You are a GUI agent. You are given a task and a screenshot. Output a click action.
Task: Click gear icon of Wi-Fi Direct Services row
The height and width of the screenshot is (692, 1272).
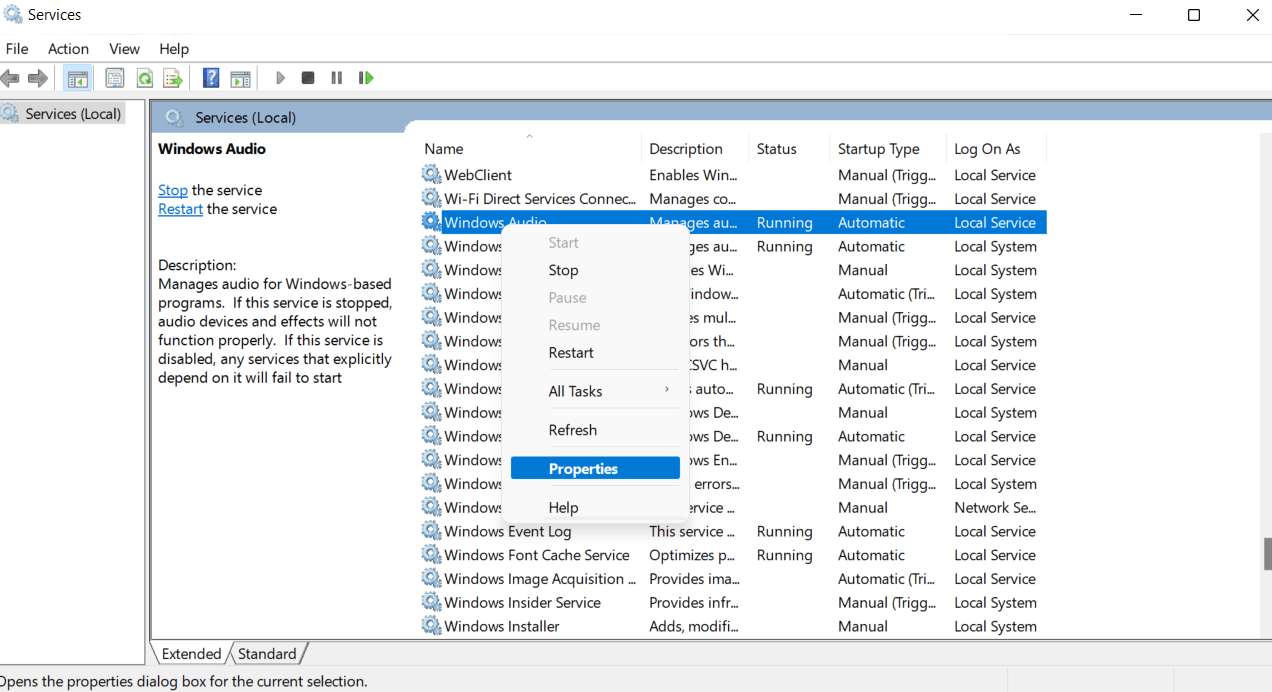pyautogui.click(x=431, y=199)
